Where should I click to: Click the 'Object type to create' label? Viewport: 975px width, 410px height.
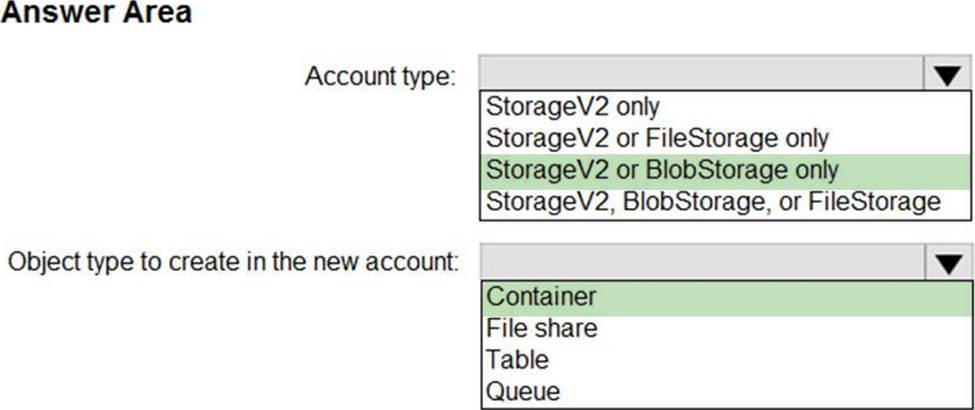(233, 264)
